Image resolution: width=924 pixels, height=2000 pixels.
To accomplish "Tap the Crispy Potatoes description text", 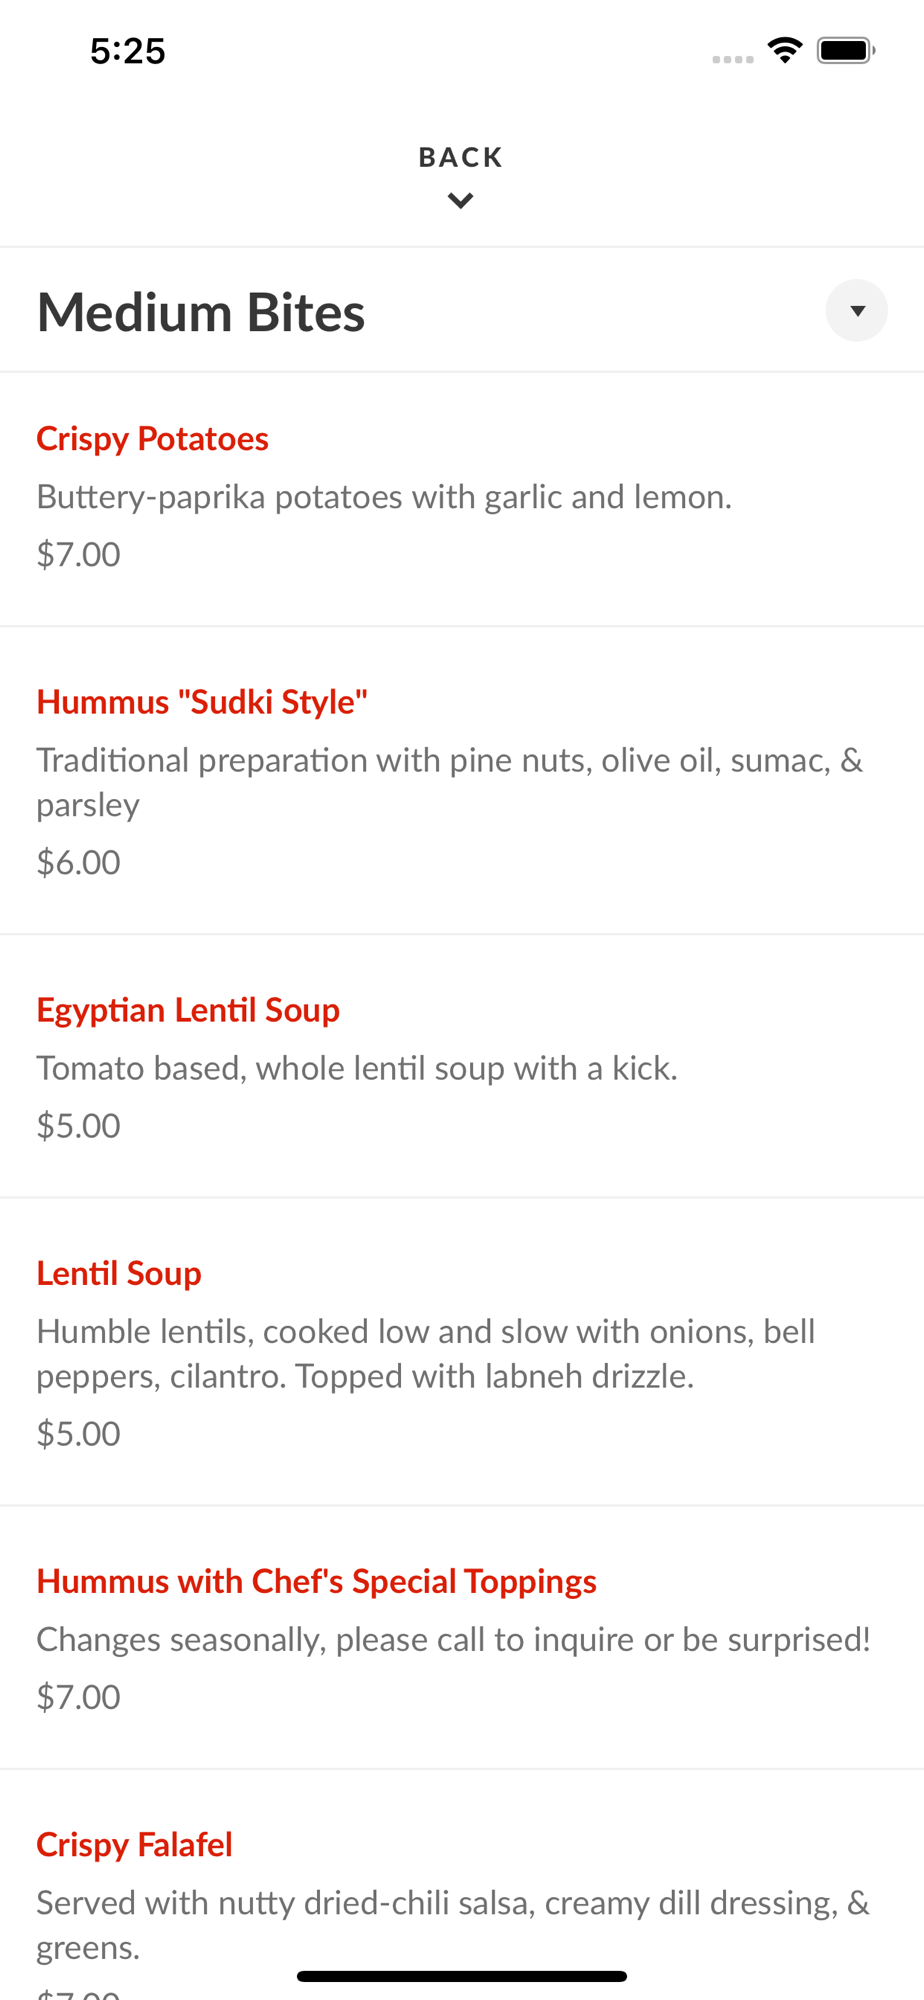I will (x=384, y=497).
